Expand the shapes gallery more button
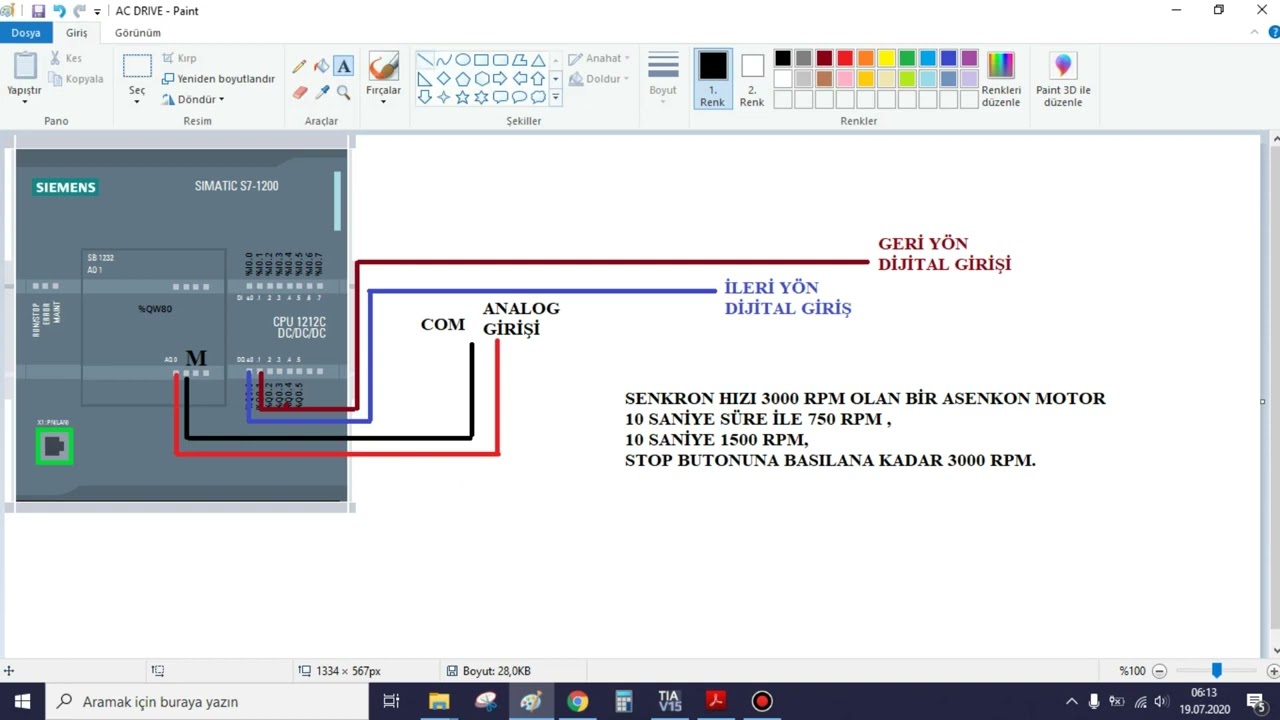The image size is (1280, 720). [555, 98]
